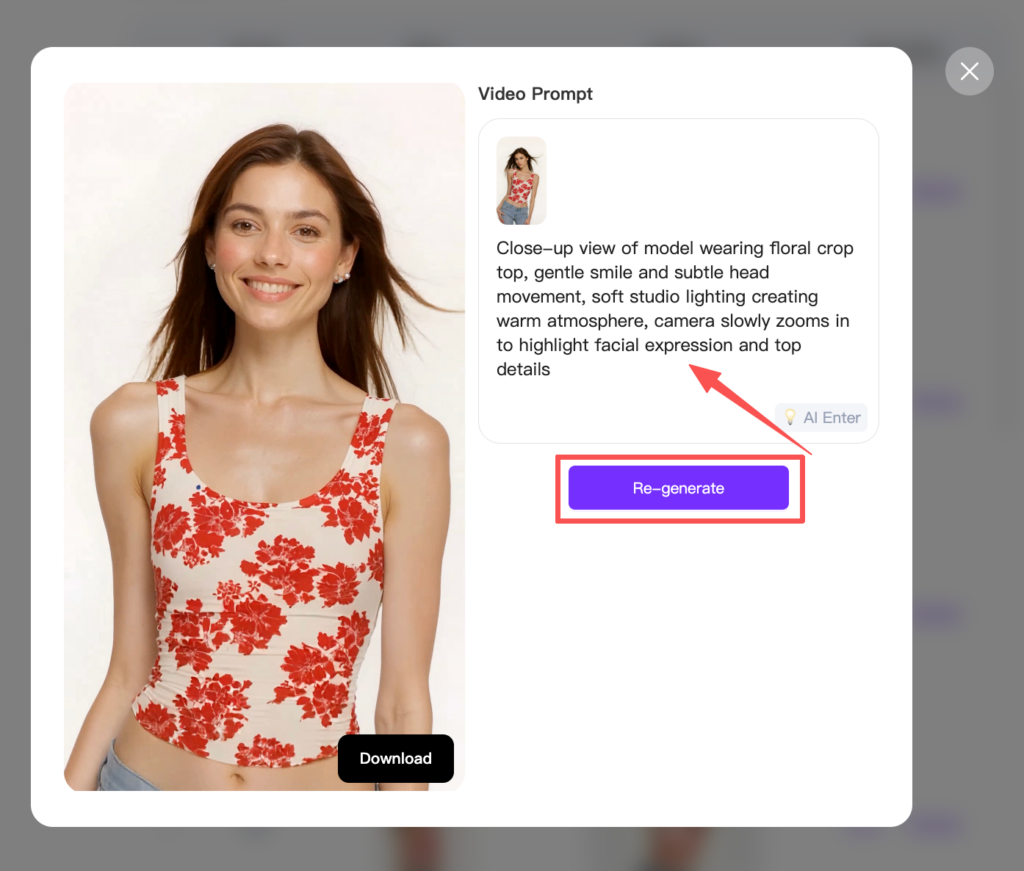Click the large generated model preview

tap(264, 436)
